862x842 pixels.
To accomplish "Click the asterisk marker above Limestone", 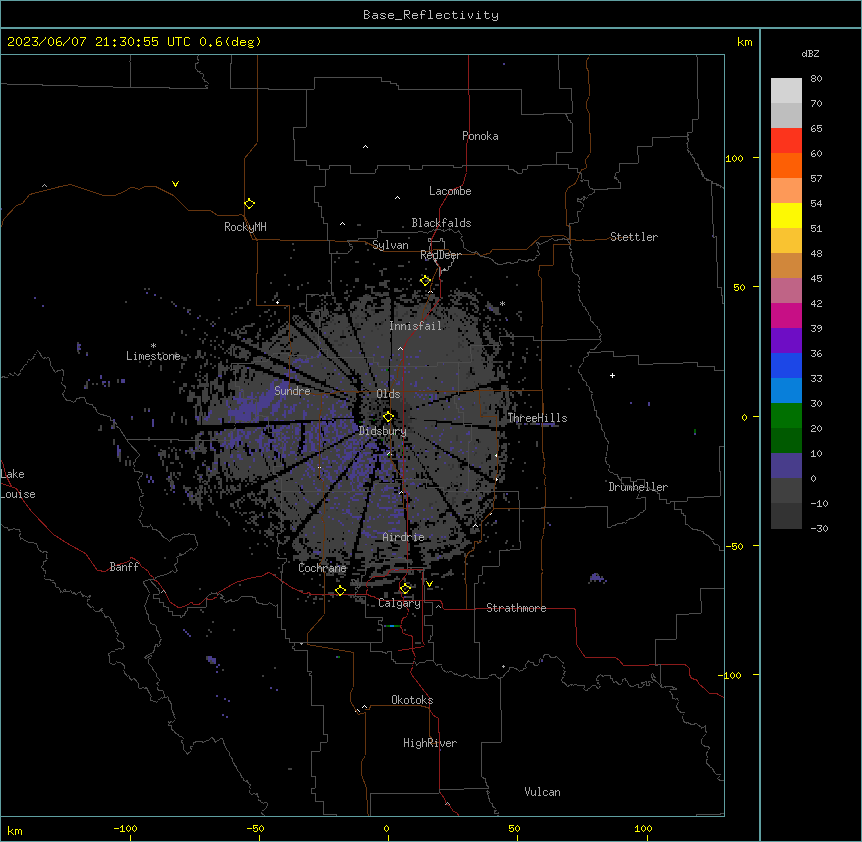I will tap(153, 346).
